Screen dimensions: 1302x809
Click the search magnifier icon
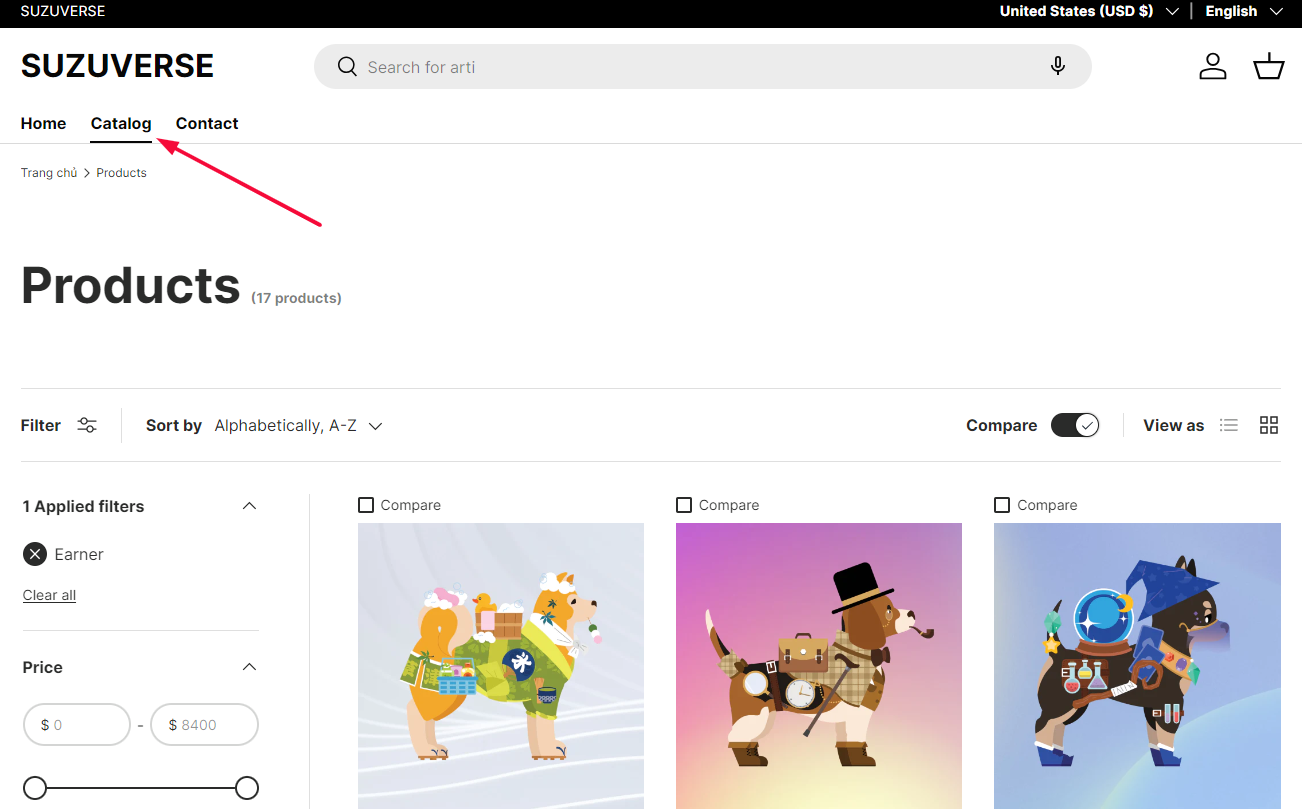coord(347,67)
